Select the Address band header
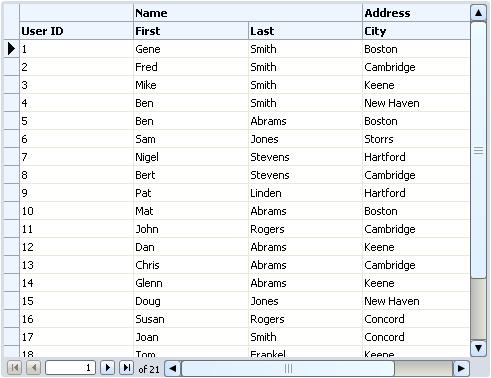Screen dimensions: 491x378 tap(416, 13)
